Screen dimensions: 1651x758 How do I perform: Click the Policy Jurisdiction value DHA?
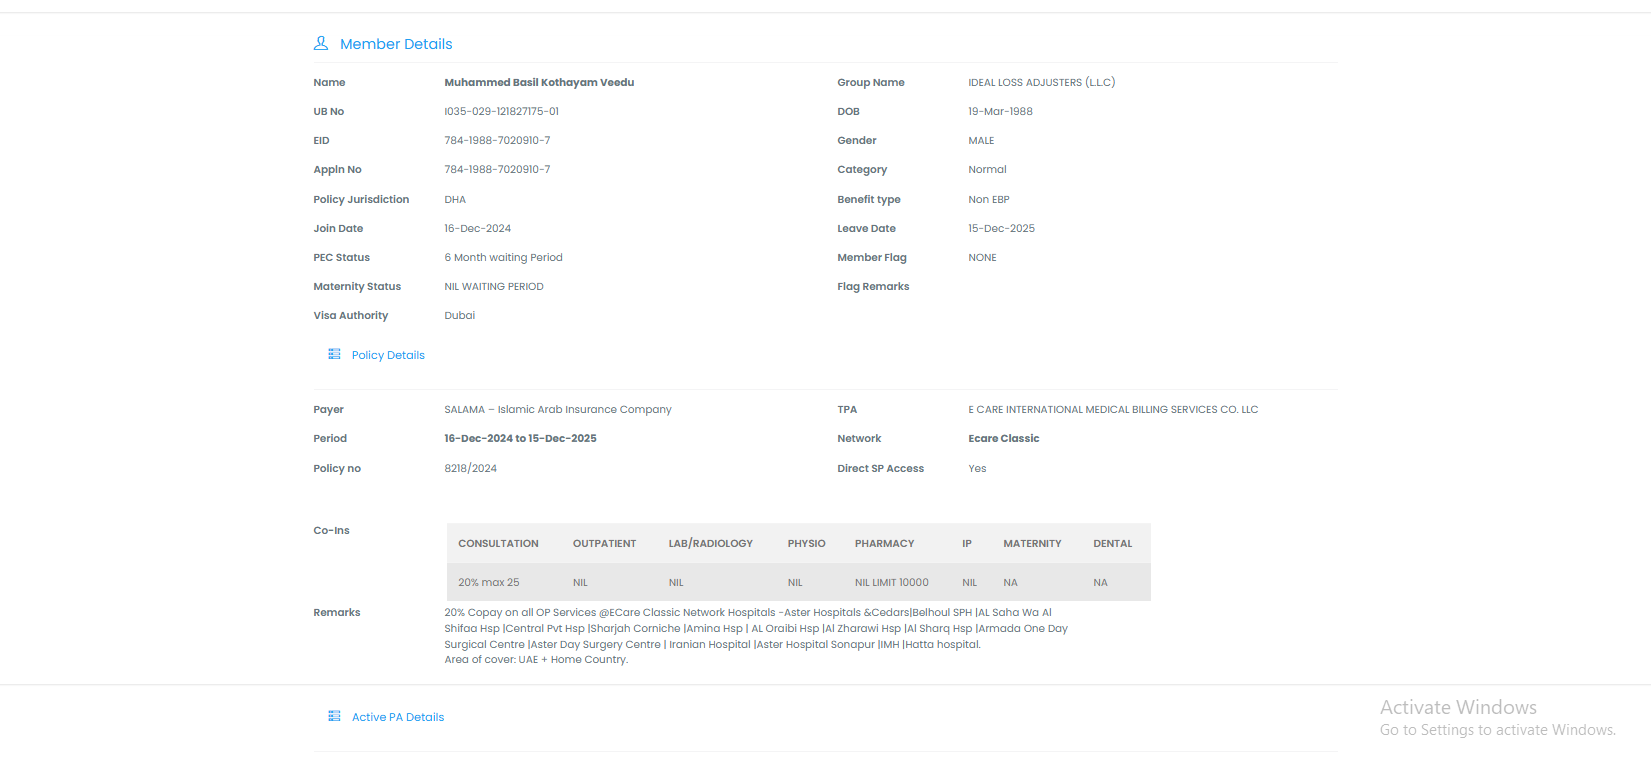pyautogui.click(x=455, y=199)
